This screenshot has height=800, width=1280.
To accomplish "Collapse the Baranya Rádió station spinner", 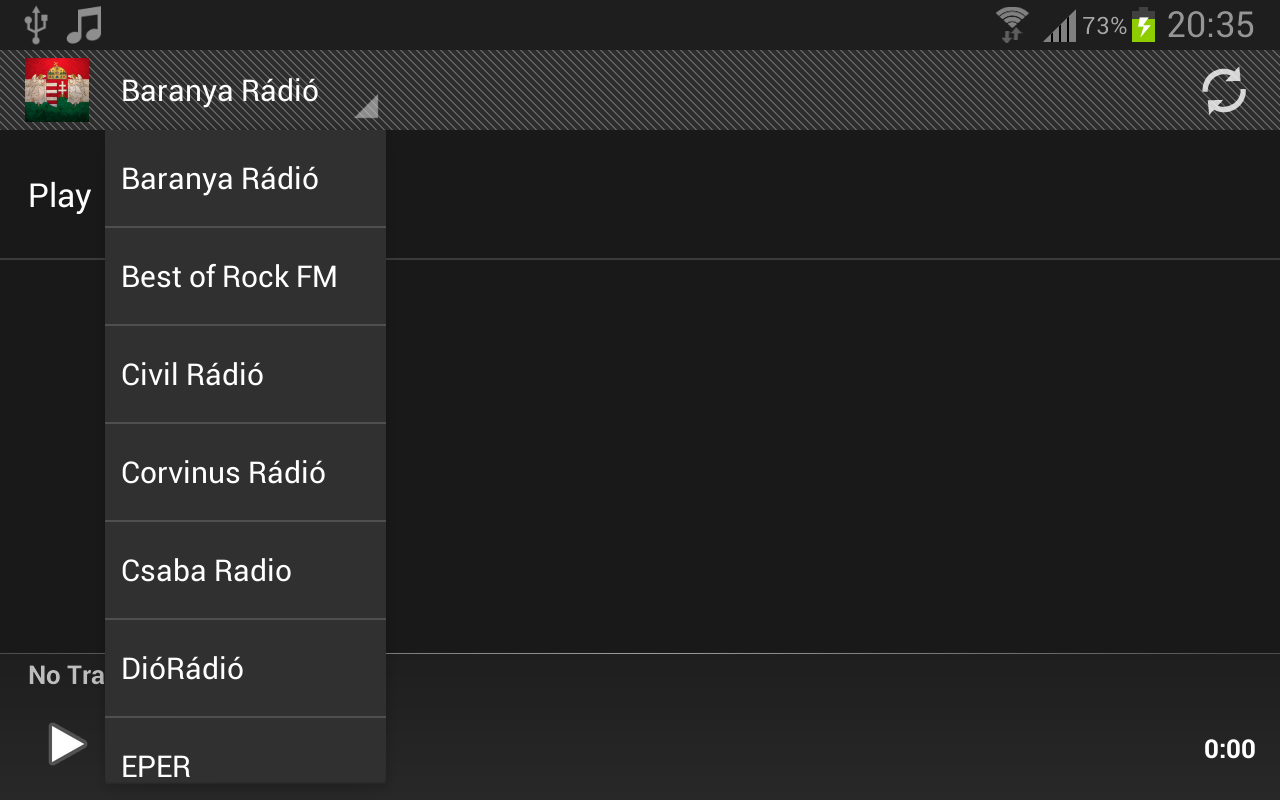I will click(x=220, y=91).
